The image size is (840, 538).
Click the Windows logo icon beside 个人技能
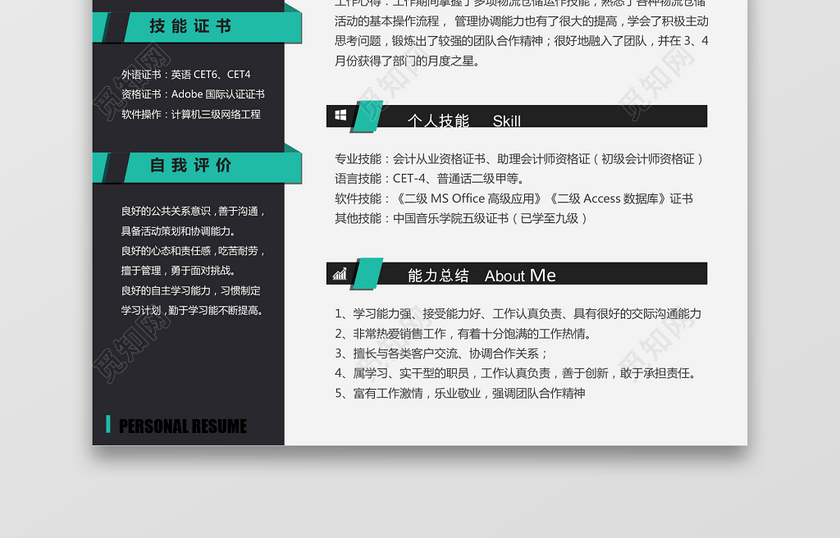(340, 115)
